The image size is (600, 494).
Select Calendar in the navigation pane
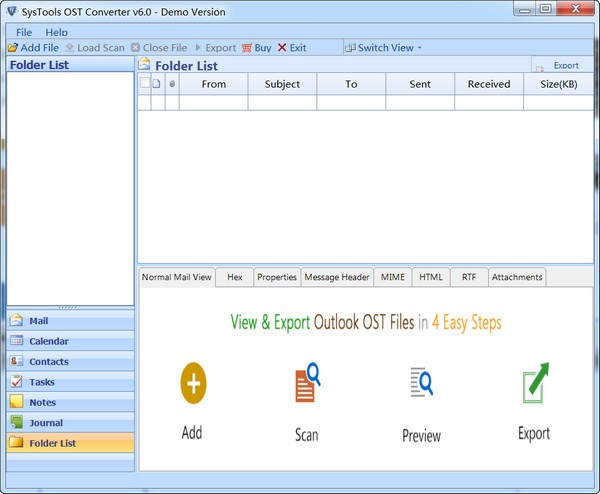click(x=70, y=341)
